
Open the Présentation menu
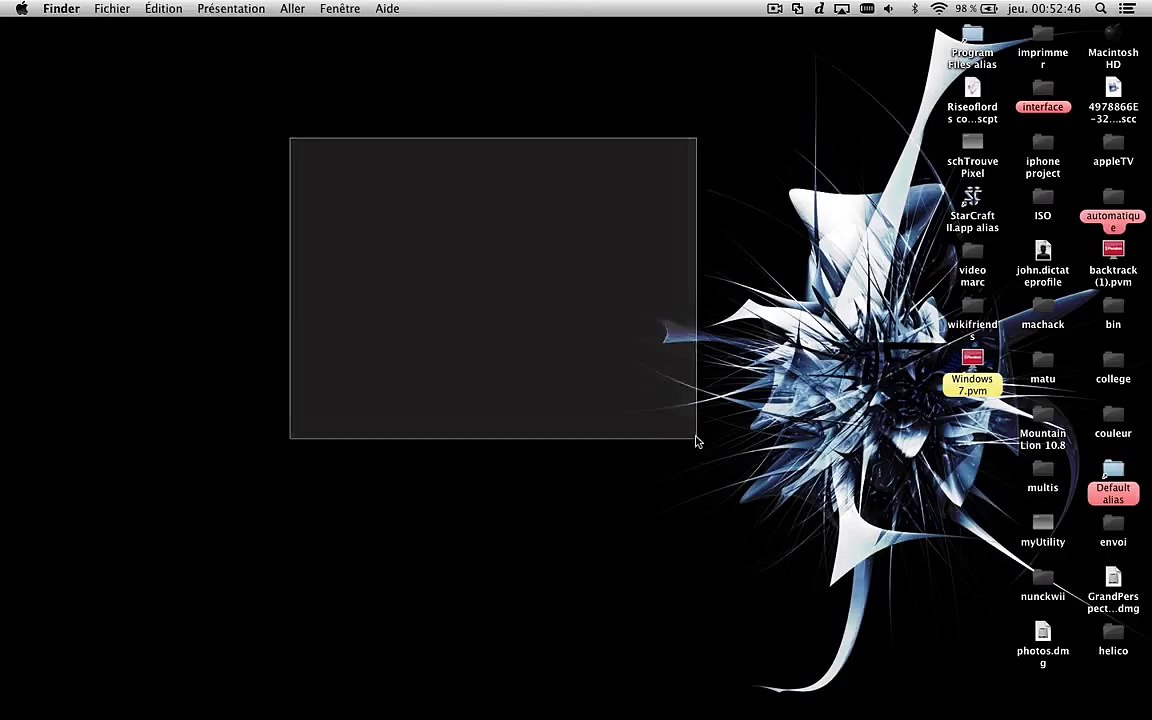pyautogui.click(x=231, y=9)
